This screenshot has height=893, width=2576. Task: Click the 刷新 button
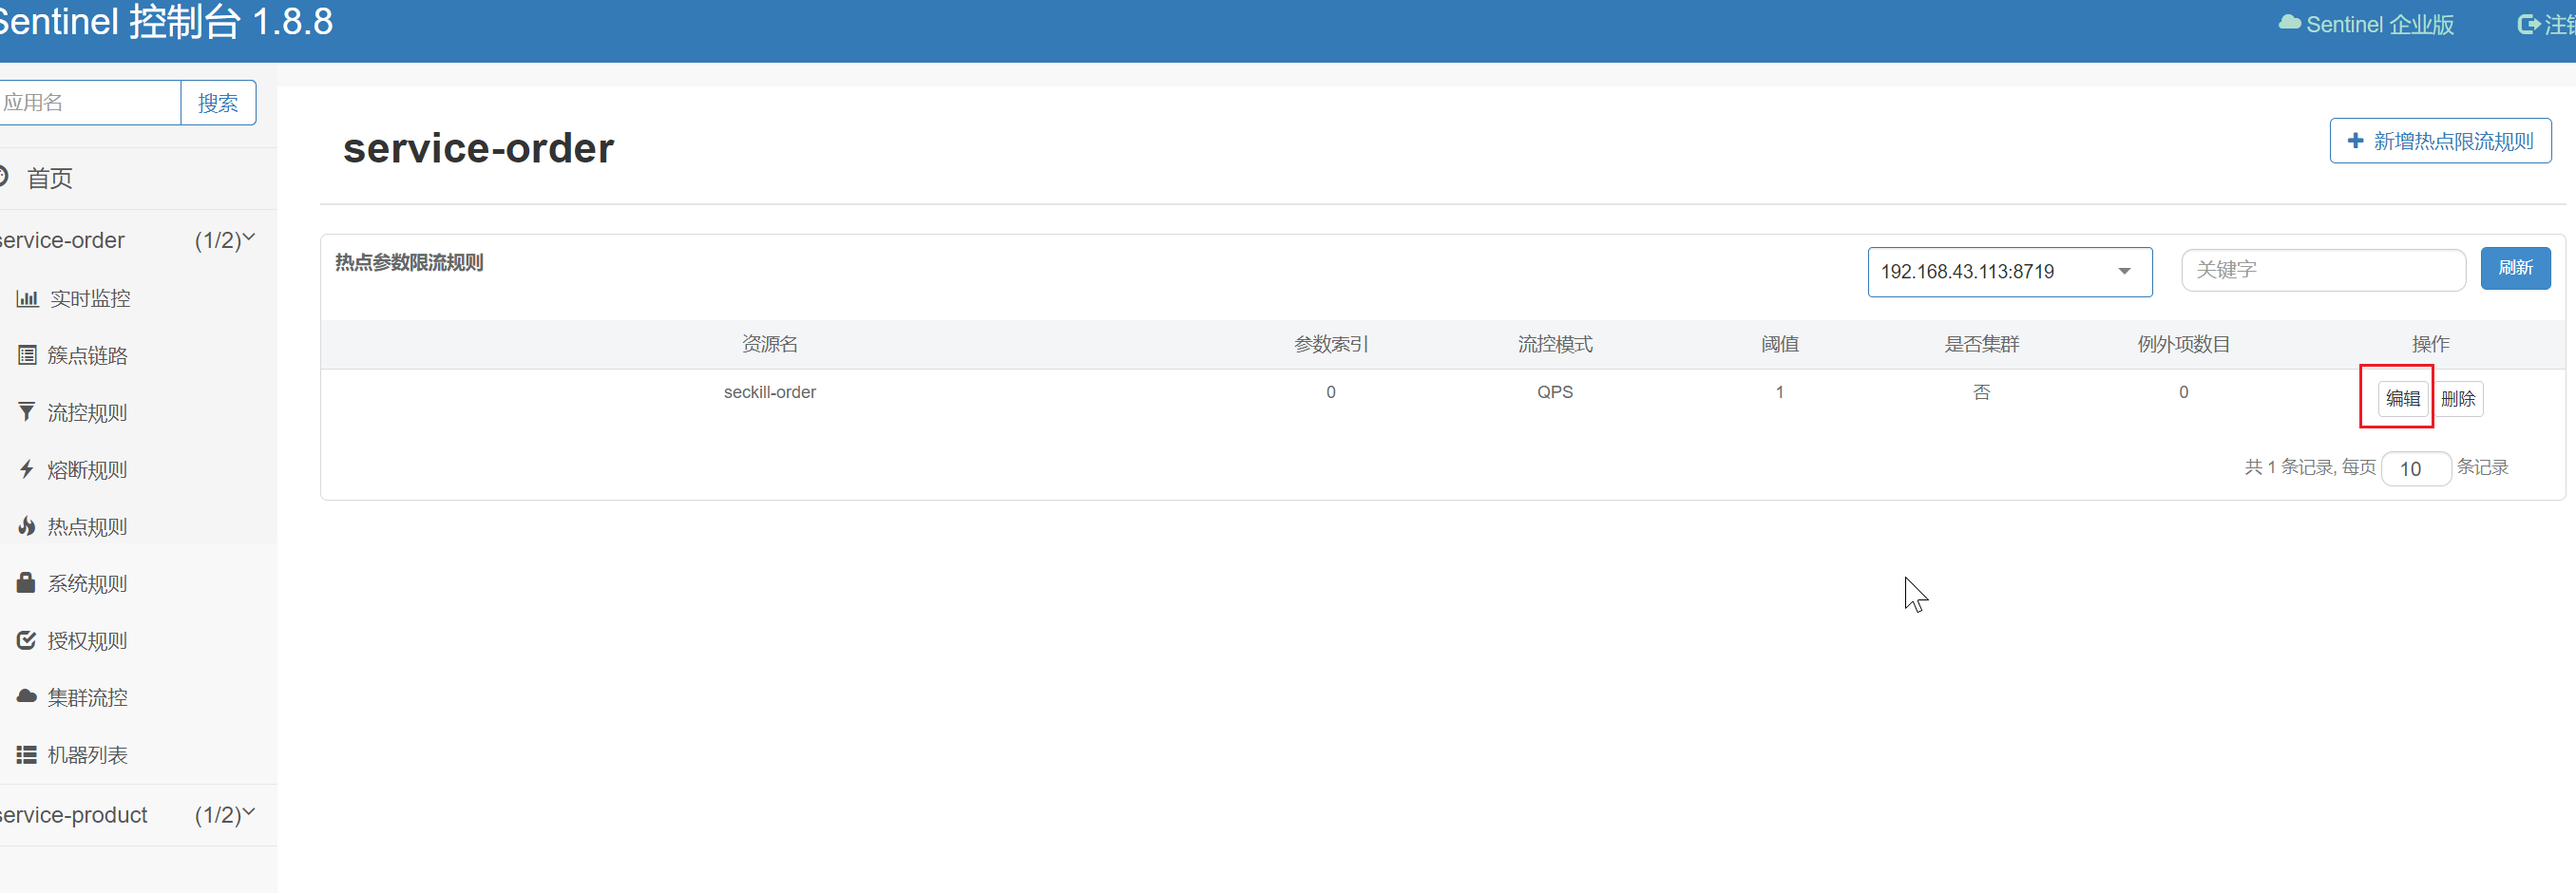pyautogui.click(x=2515, y=268)
